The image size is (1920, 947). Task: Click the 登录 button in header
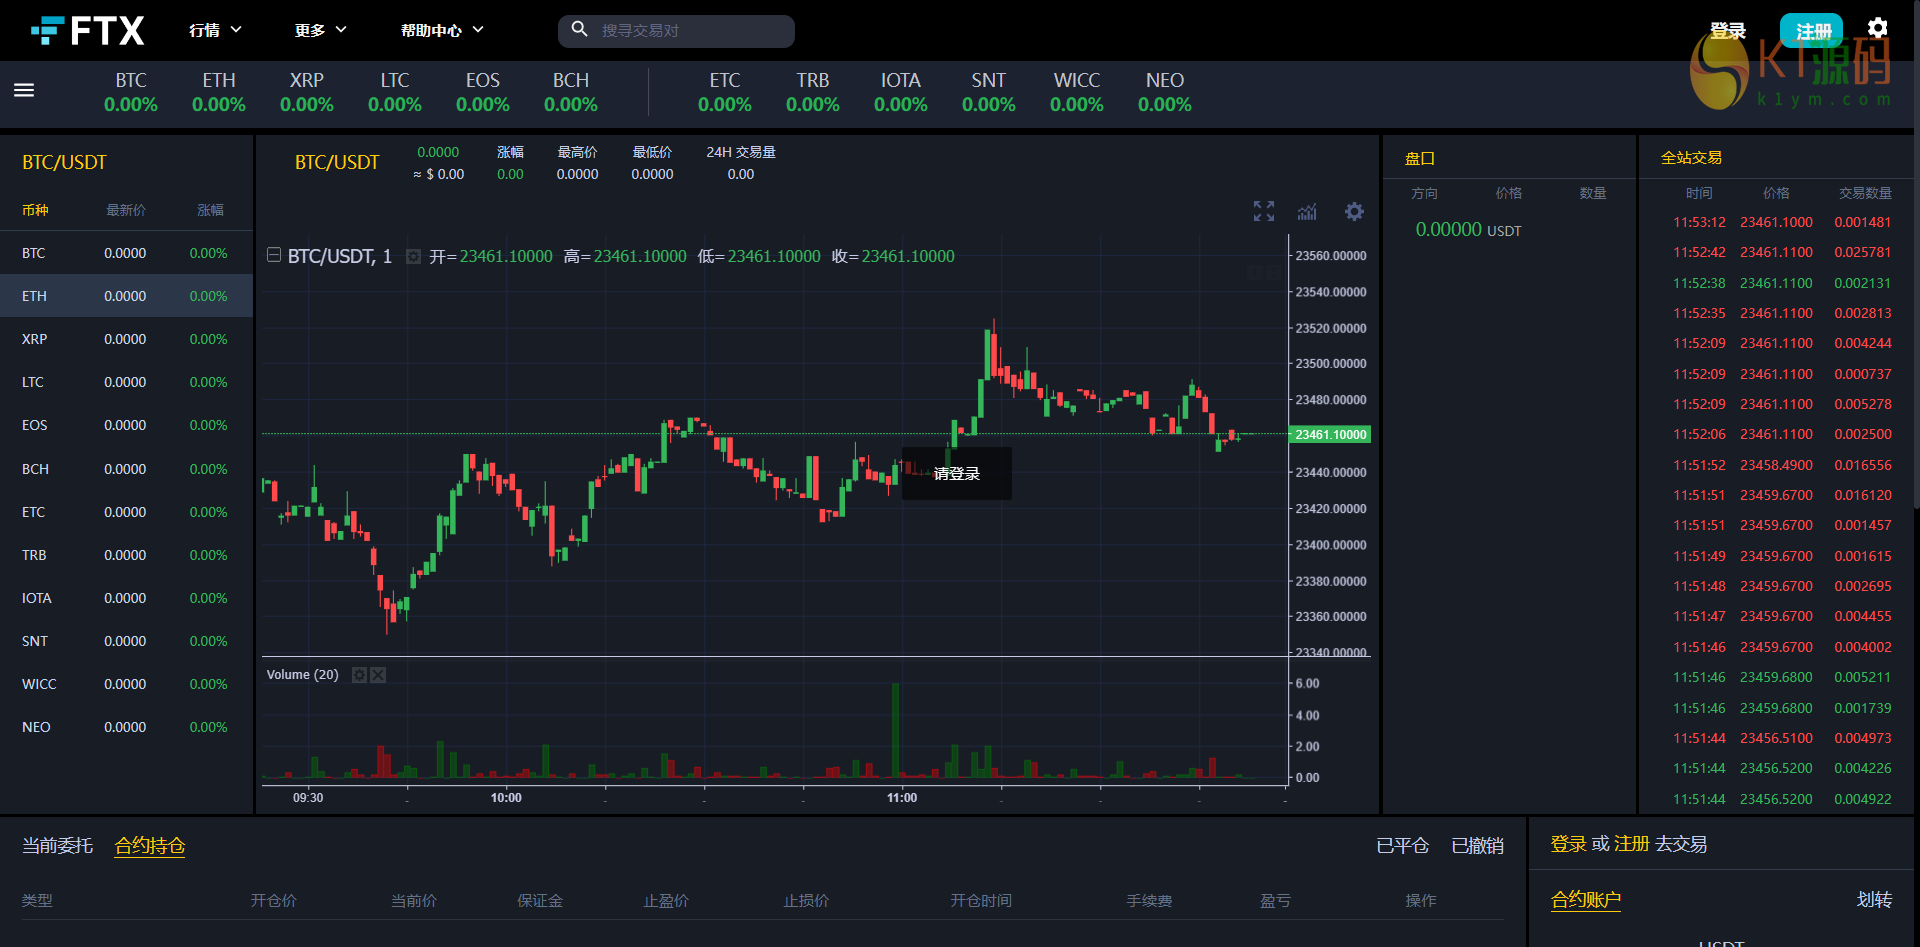coord(1728,31)
